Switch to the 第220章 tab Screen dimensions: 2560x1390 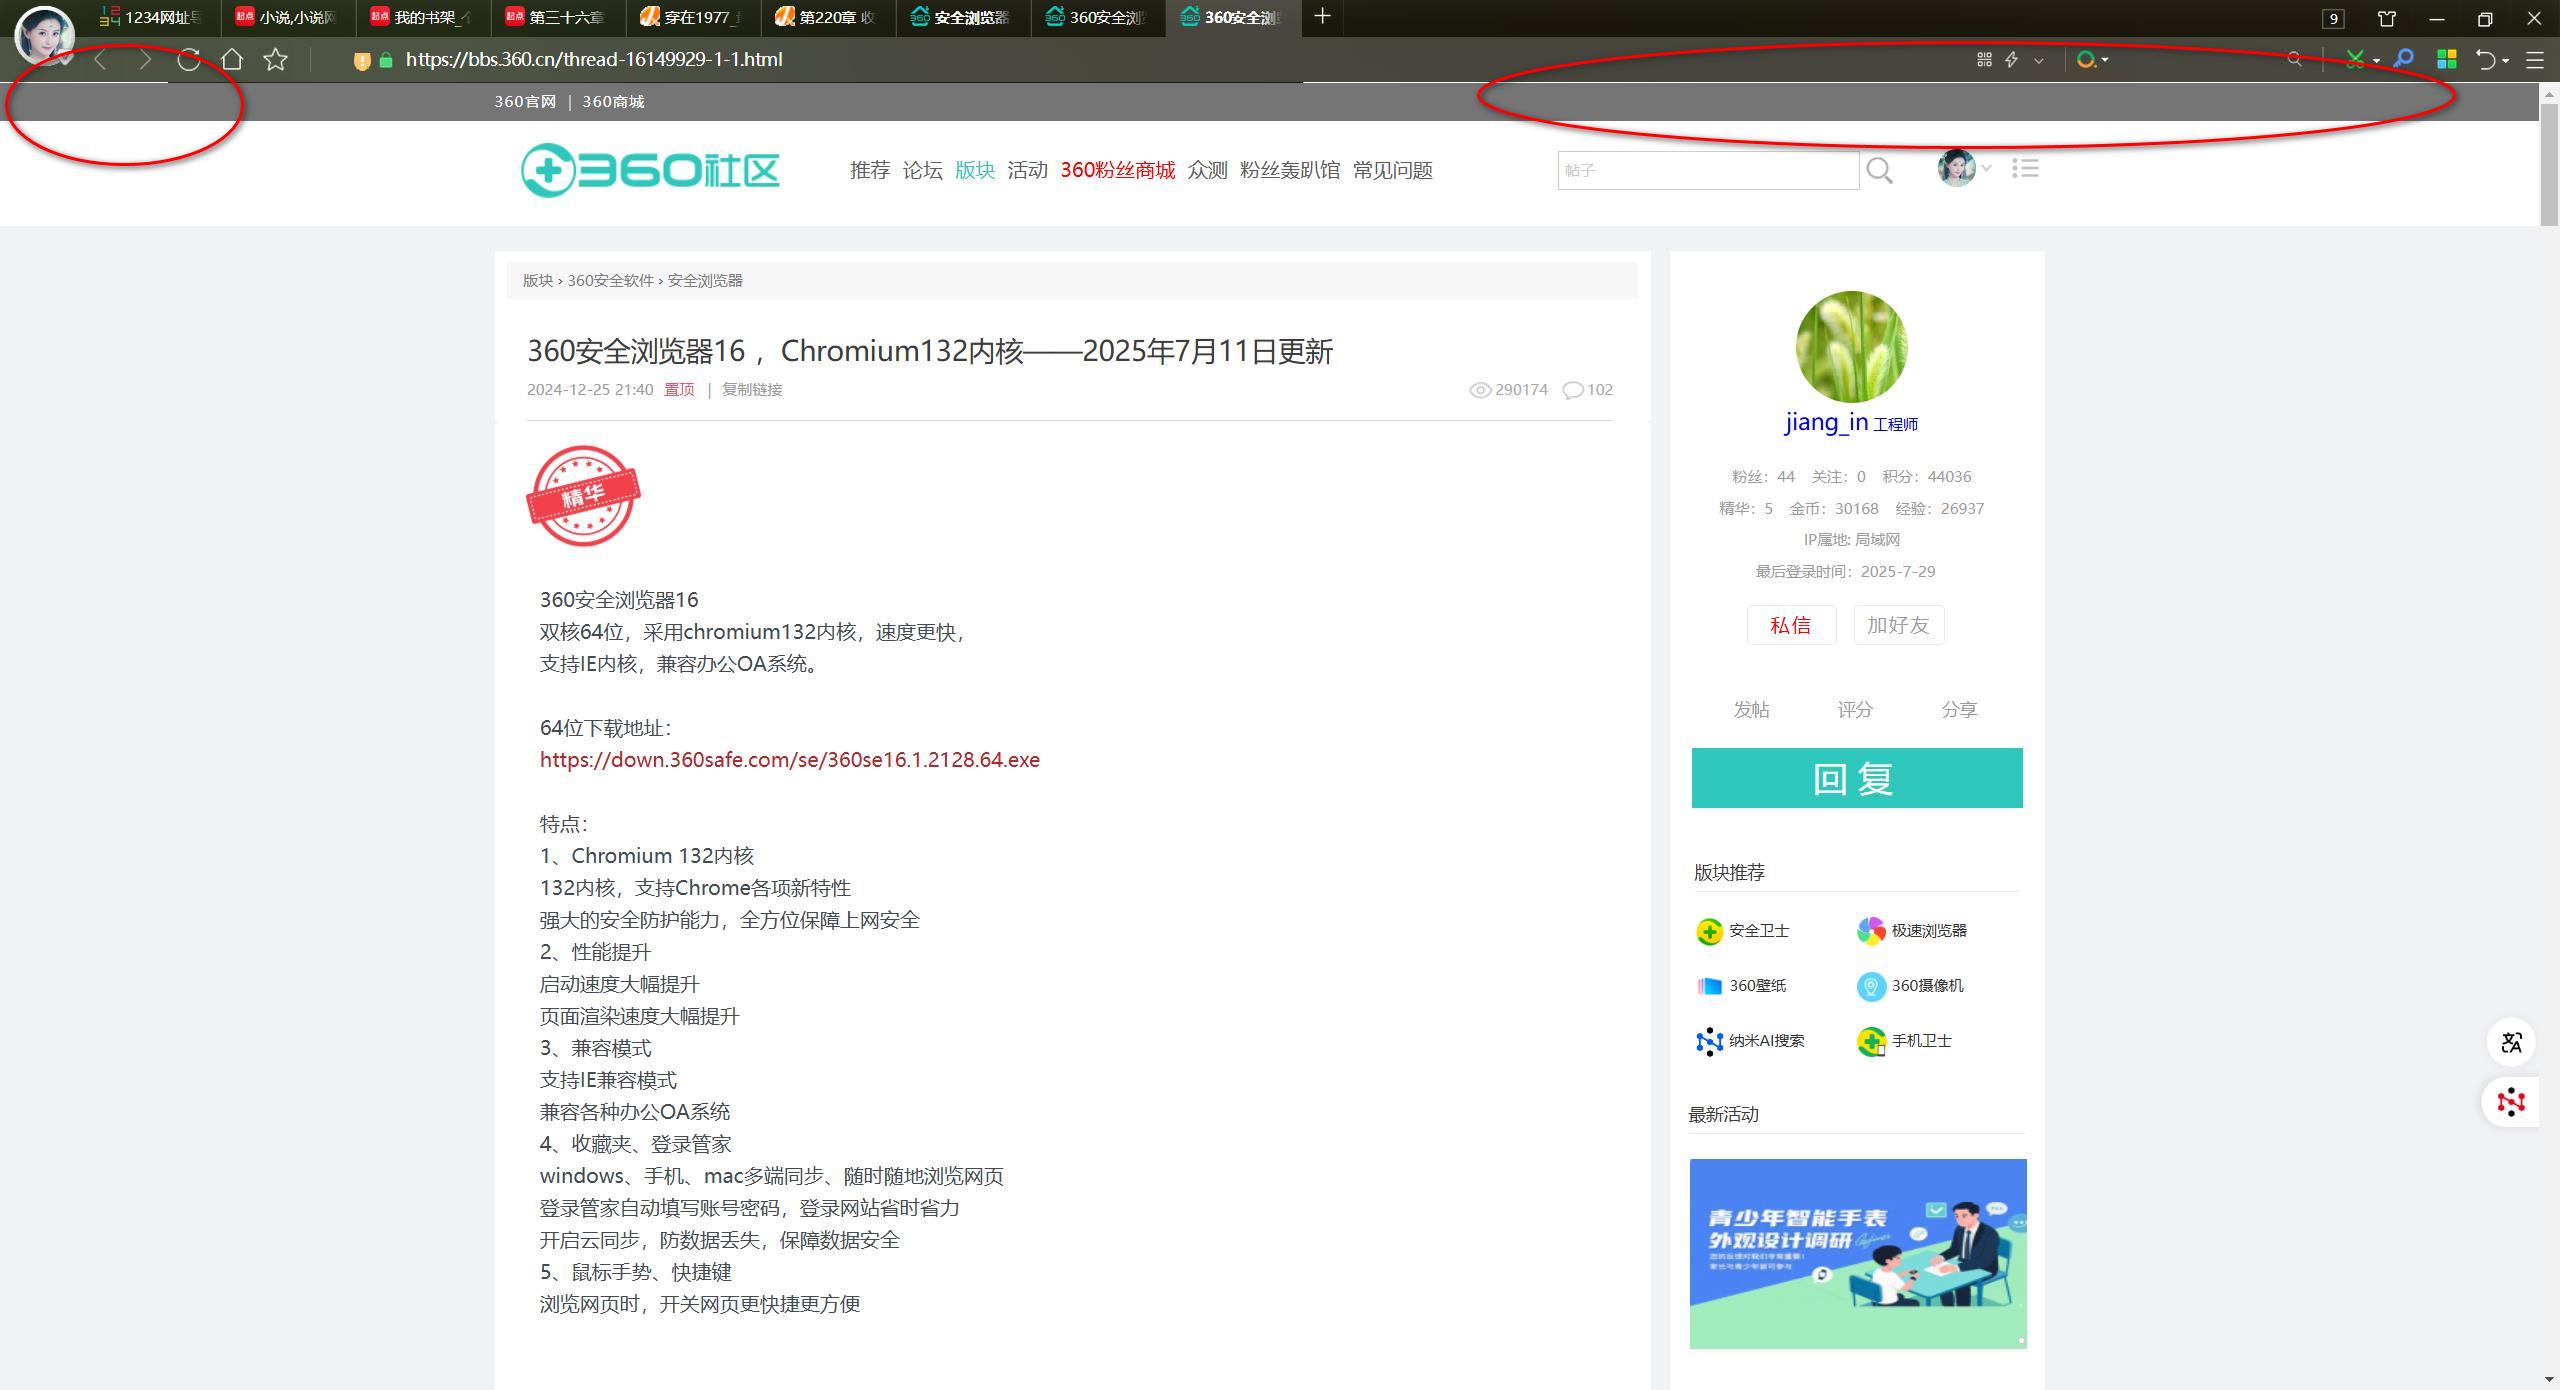tap(828, 18)
